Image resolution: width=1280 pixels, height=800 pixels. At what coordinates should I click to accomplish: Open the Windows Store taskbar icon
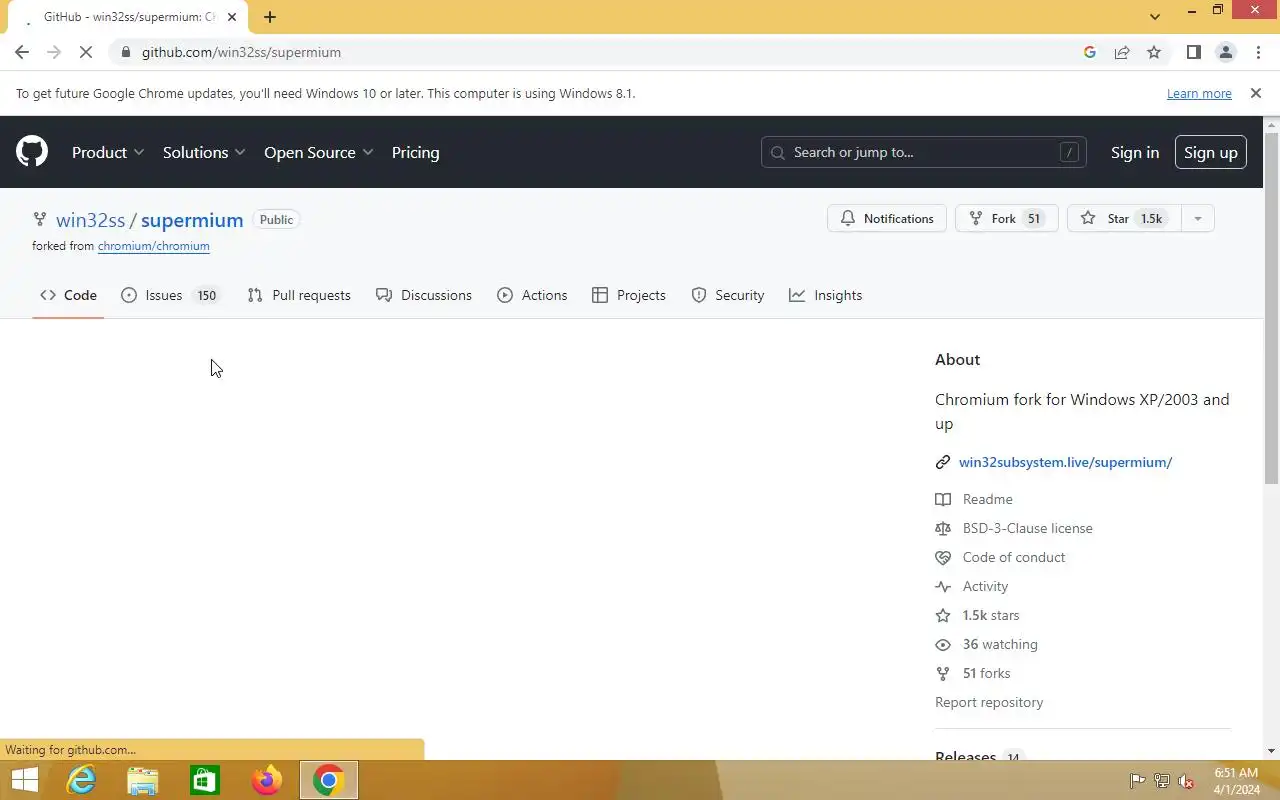tap(205, 780)
